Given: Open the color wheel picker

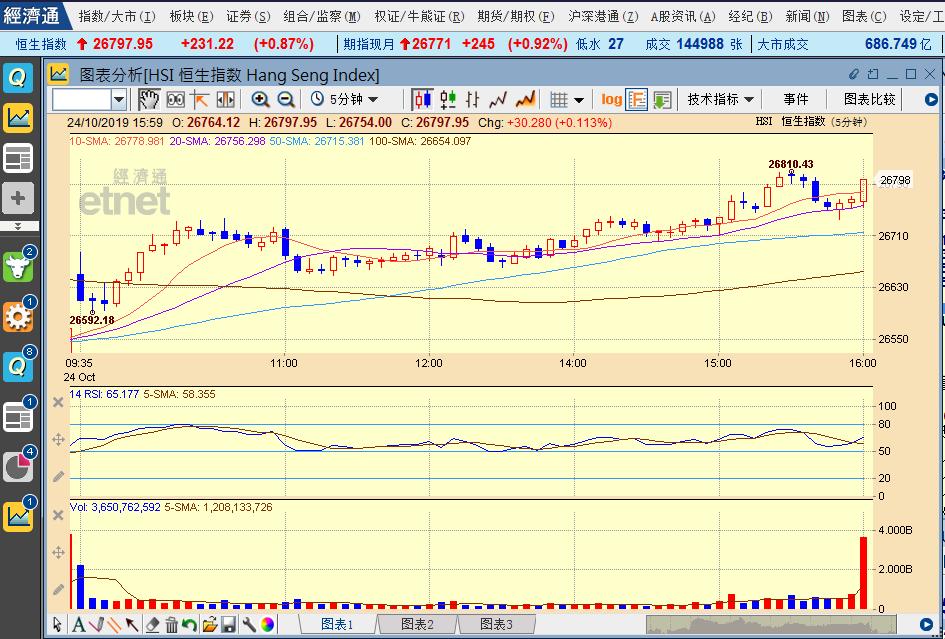Looking at the screenshot, I should tap(267, 625).
